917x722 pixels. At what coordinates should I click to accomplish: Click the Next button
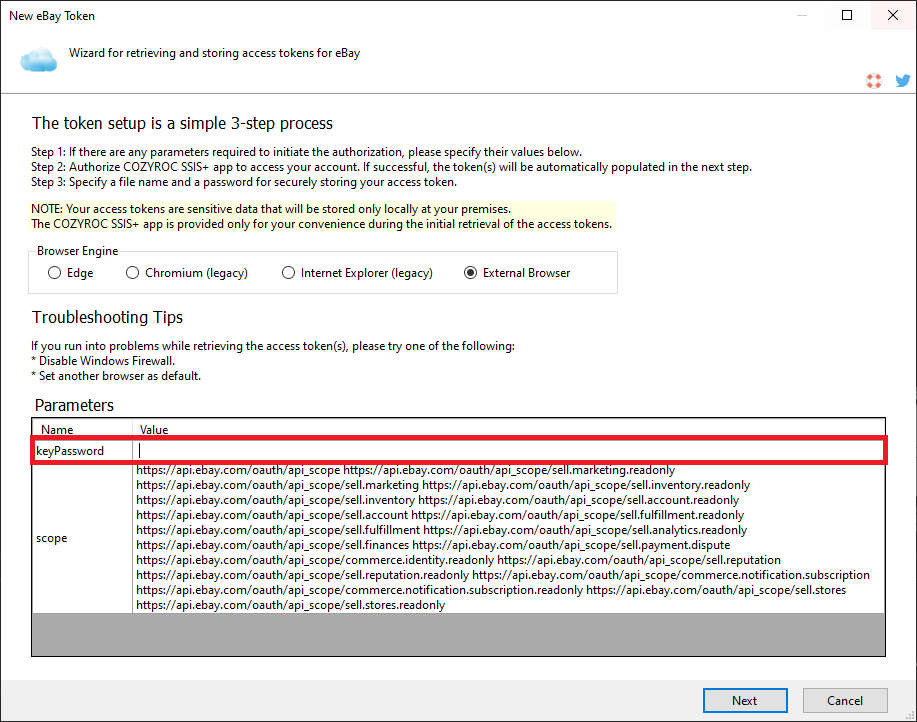click(744, 700)
